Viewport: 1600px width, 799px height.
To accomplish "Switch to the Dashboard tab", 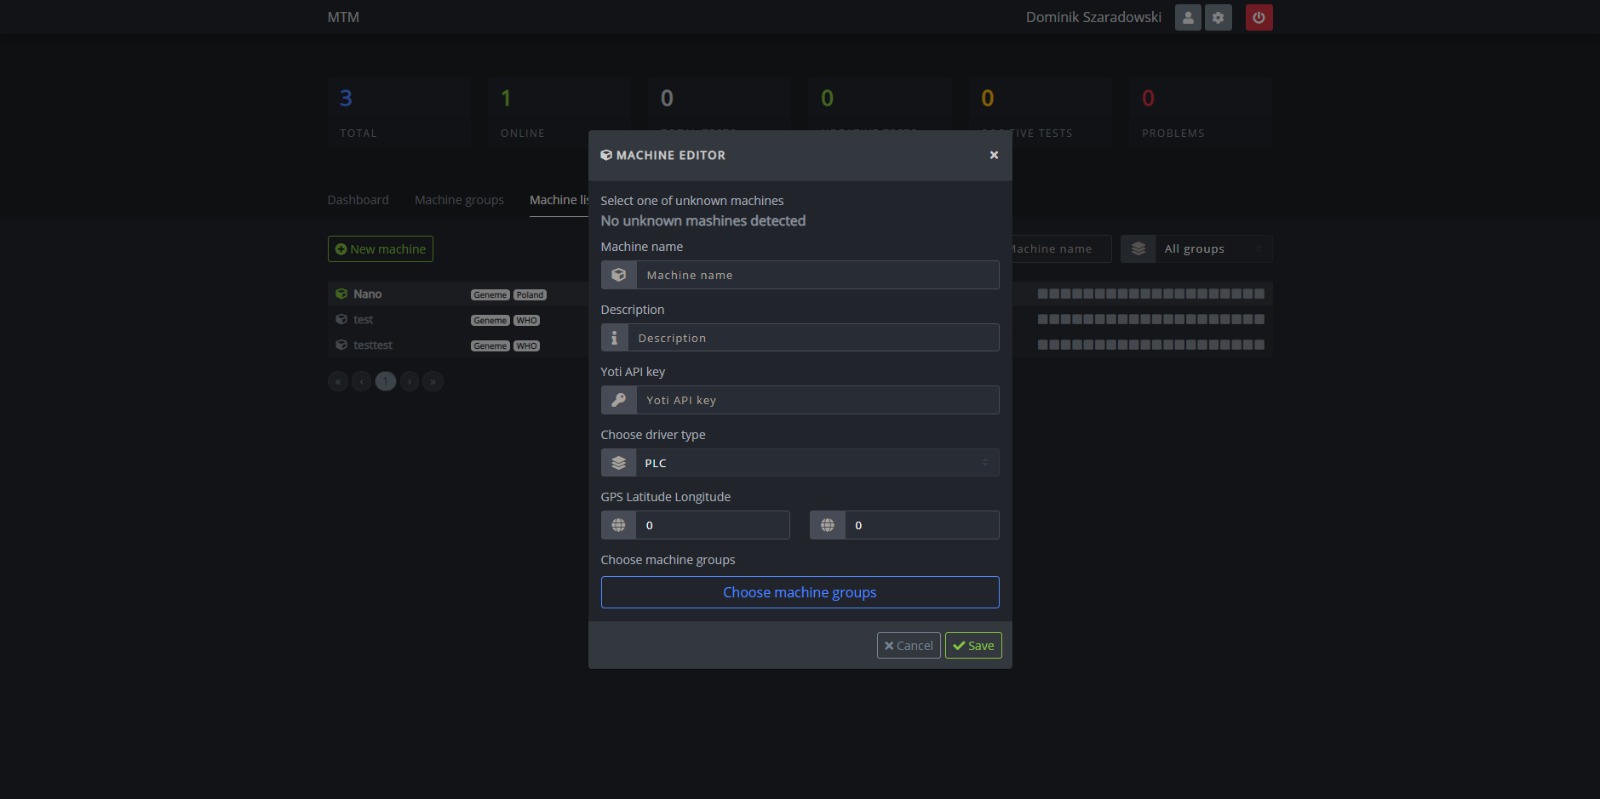I will pyautogui.click(x=358, y=200).
